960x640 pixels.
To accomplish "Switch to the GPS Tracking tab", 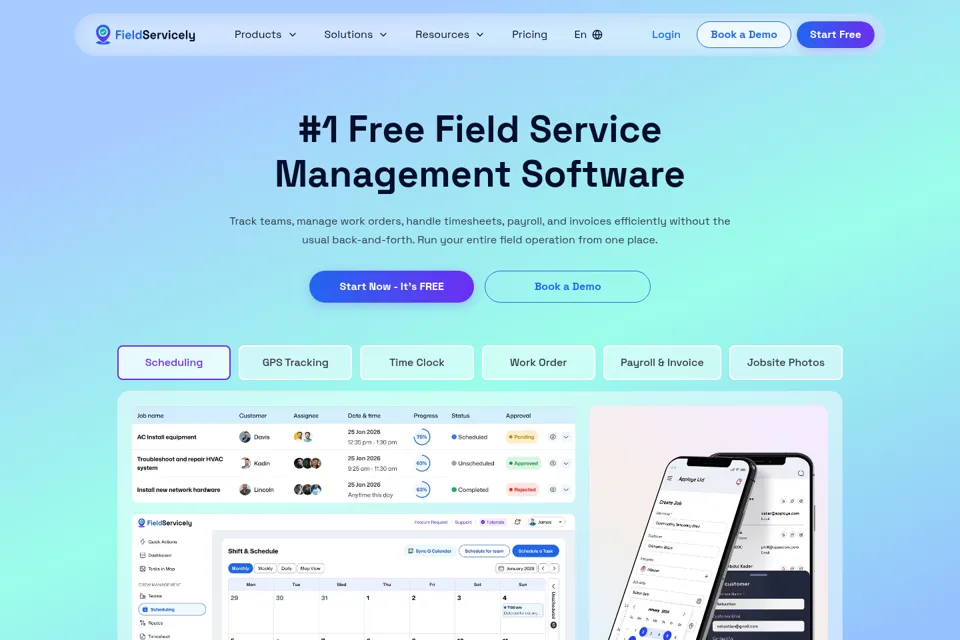I will 295,363.
